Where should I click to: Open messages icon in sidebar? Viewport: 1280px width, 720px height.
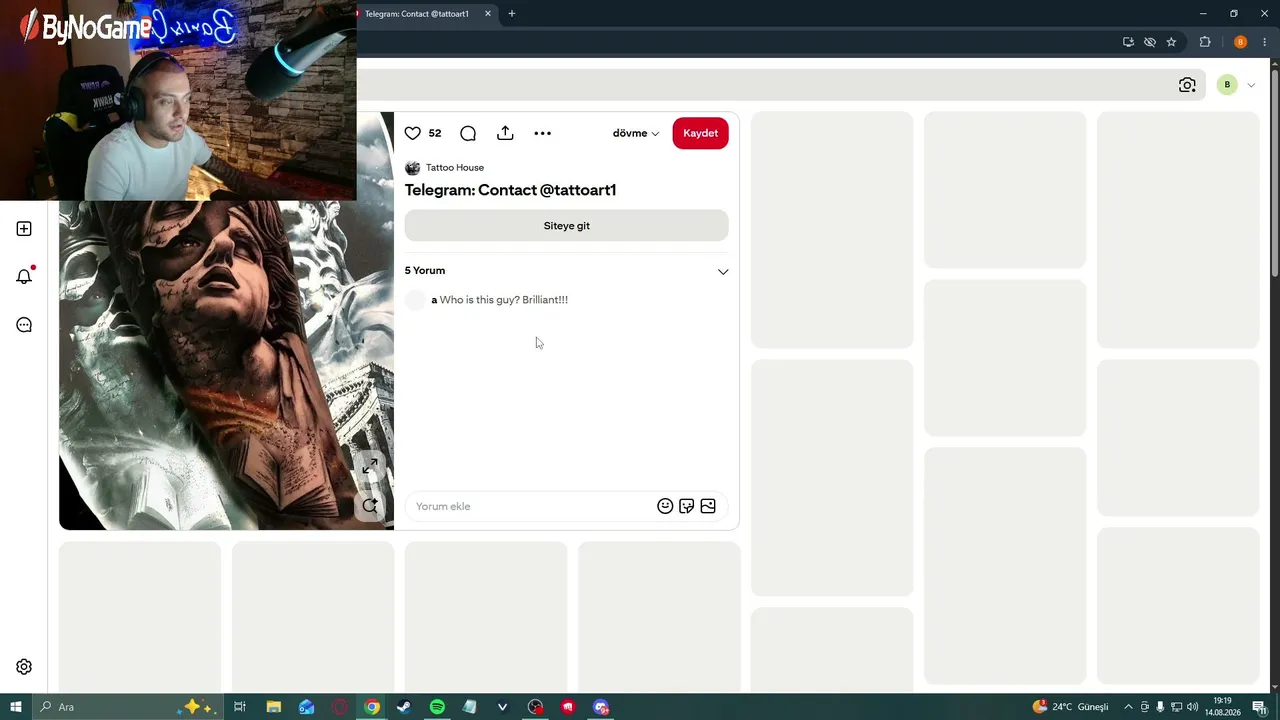pyautogui.click(x=24, y=325)
